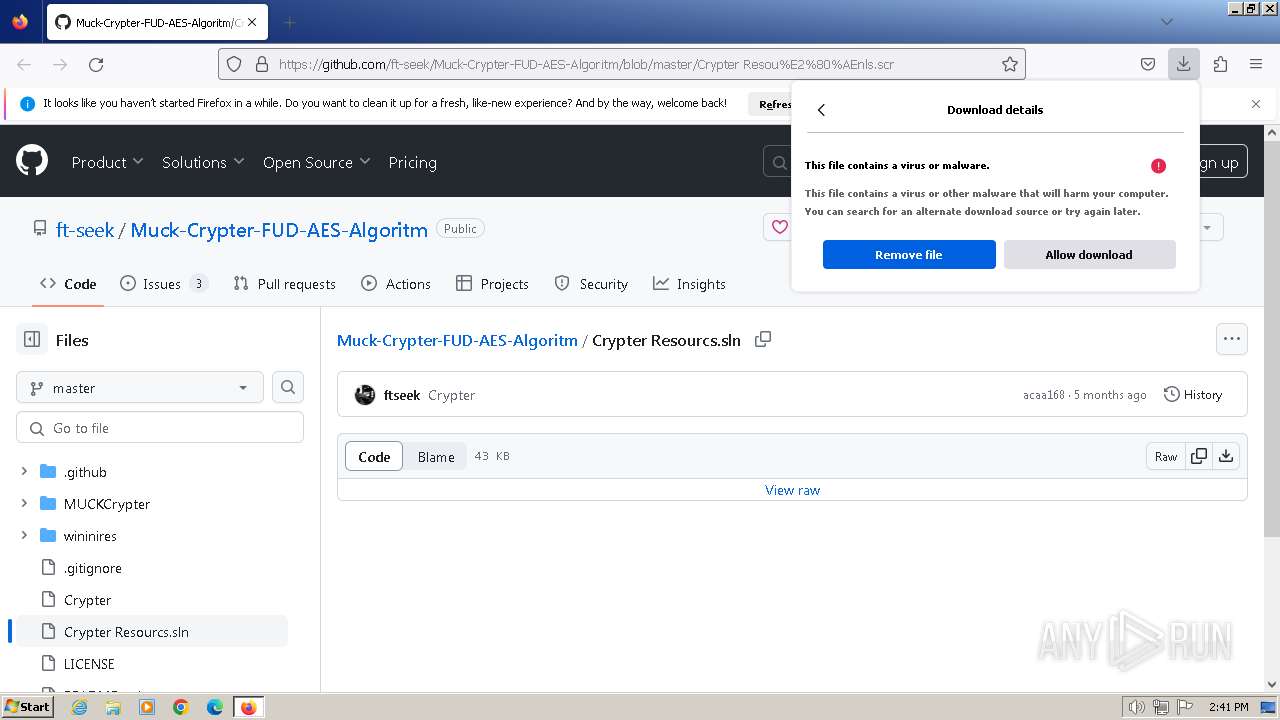
Task: Select the Insights tab
Action: click(x=689, y=284)
